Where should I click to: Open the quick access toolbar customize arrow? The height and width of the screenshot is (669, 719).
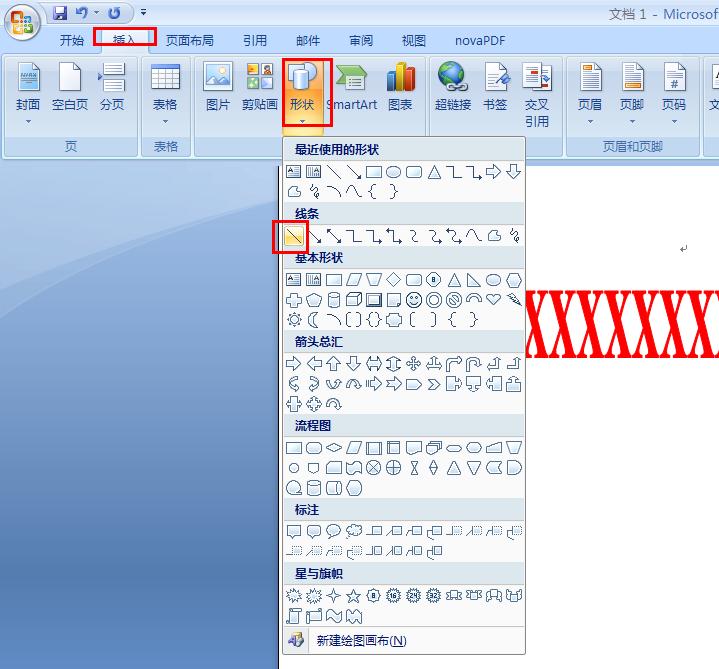tap(144, 12)
